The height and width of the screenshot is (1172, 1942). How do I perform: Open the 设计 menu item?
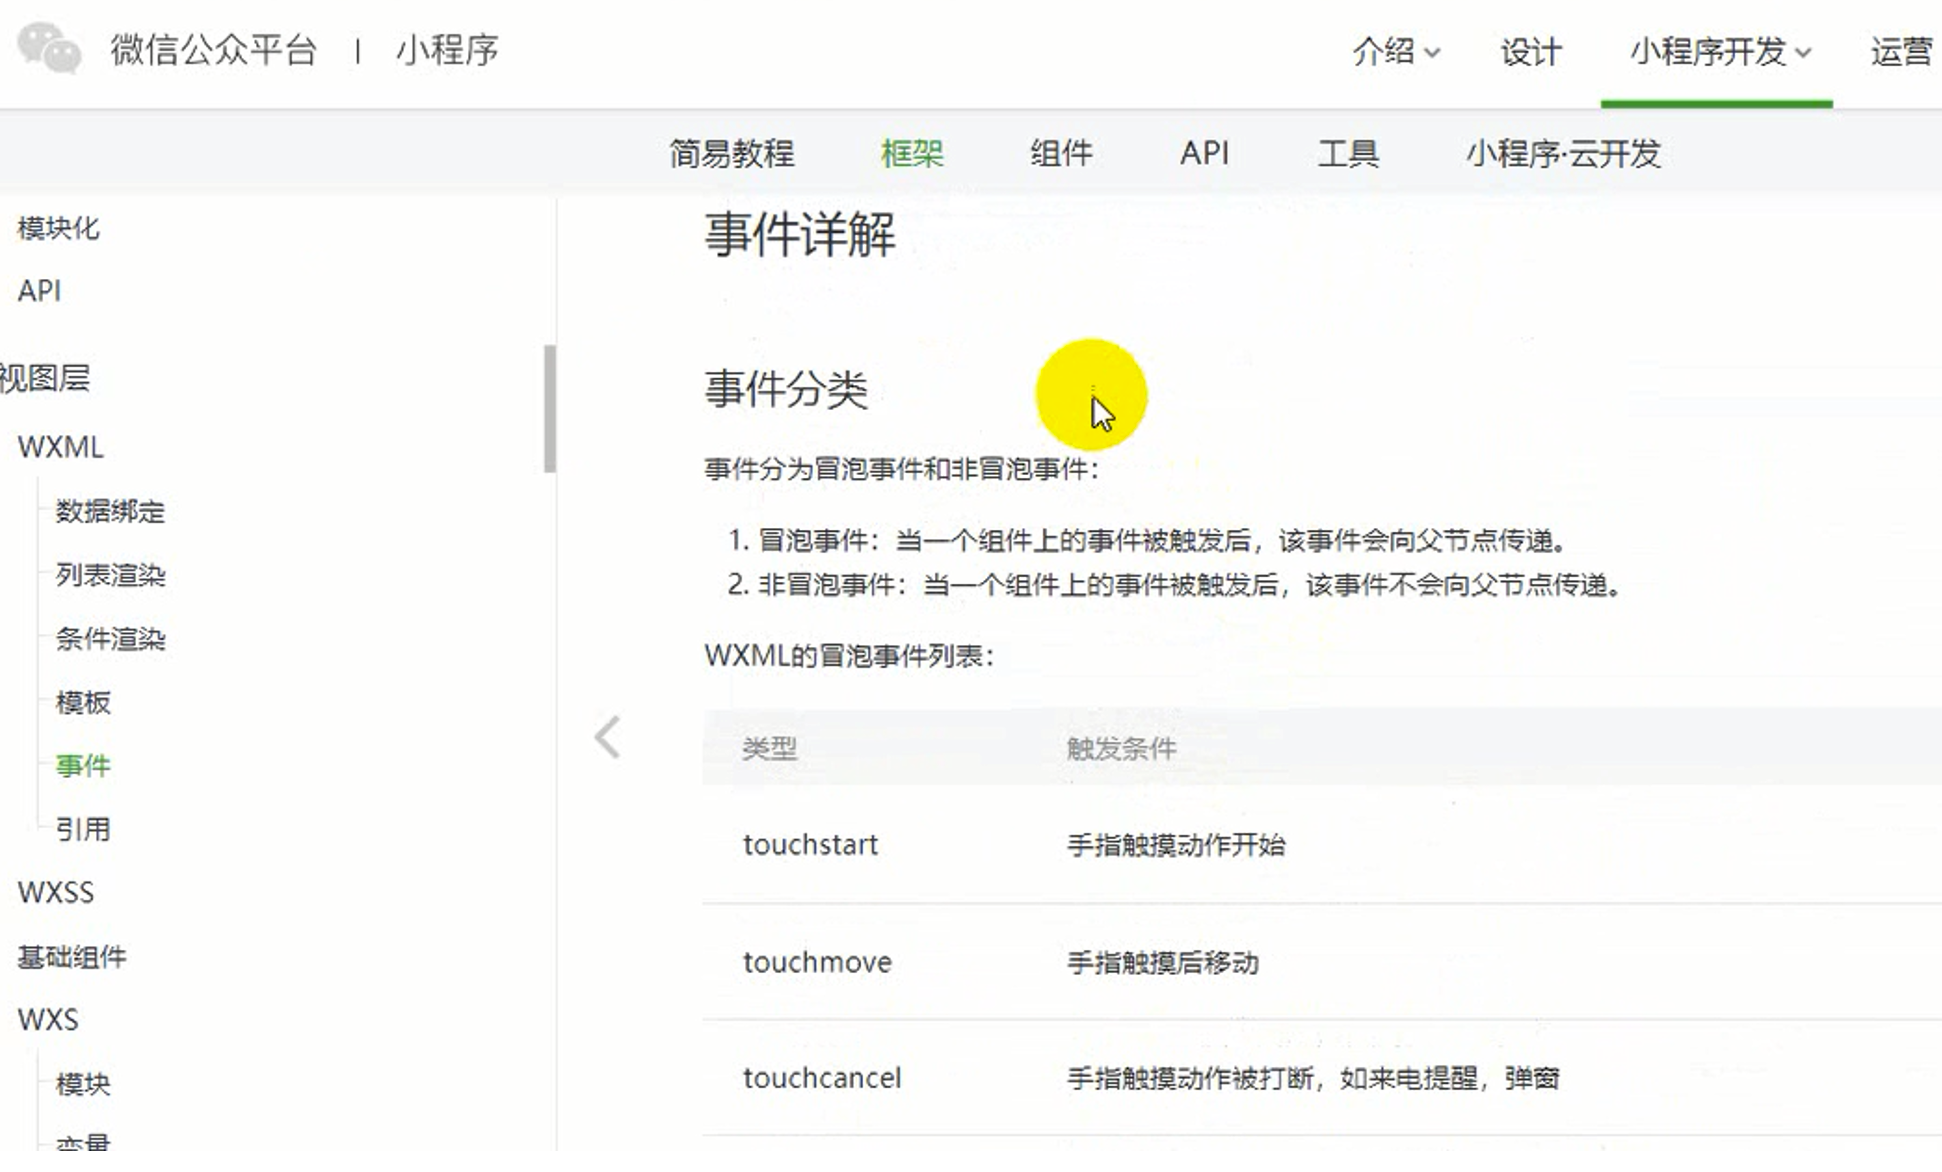coord(1531,51)
